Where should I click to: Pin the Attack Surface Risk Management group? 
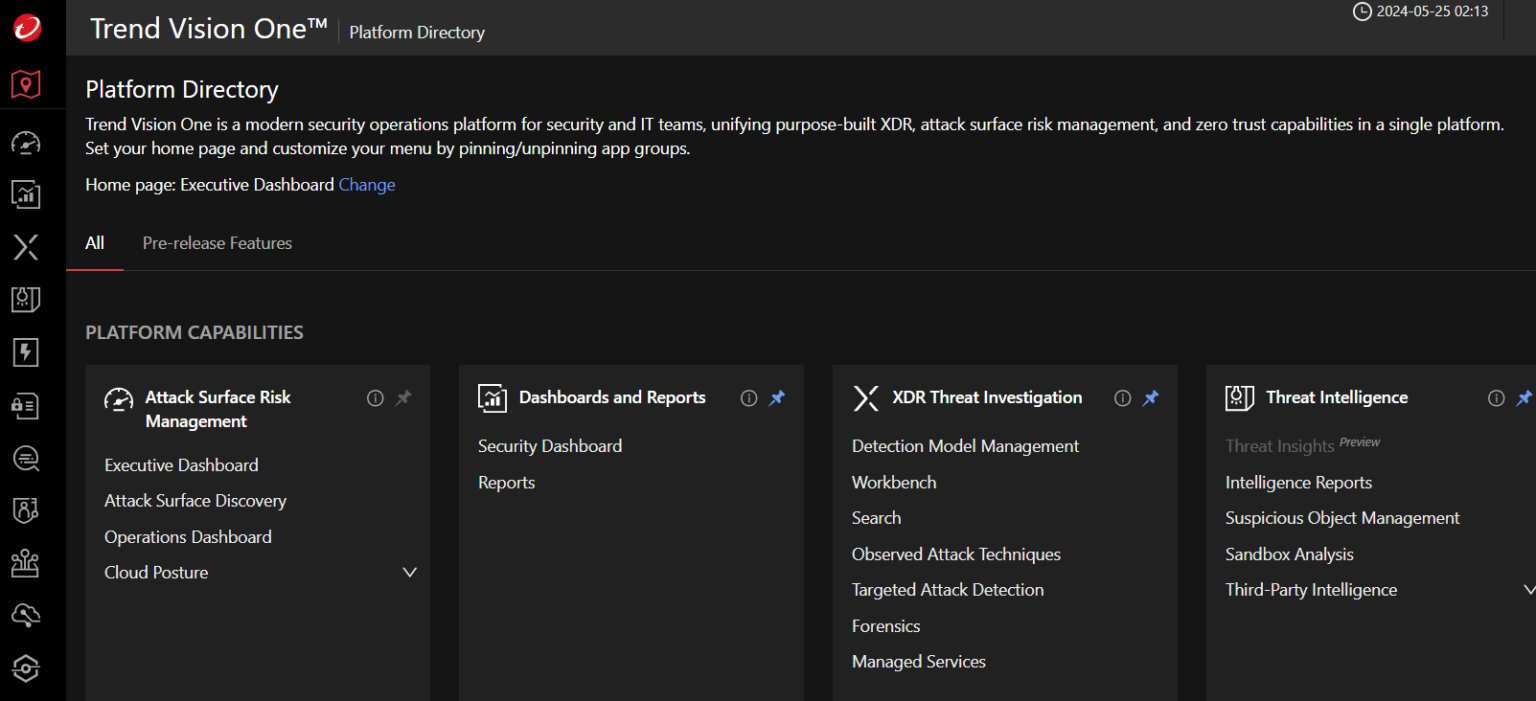[403, 398]
